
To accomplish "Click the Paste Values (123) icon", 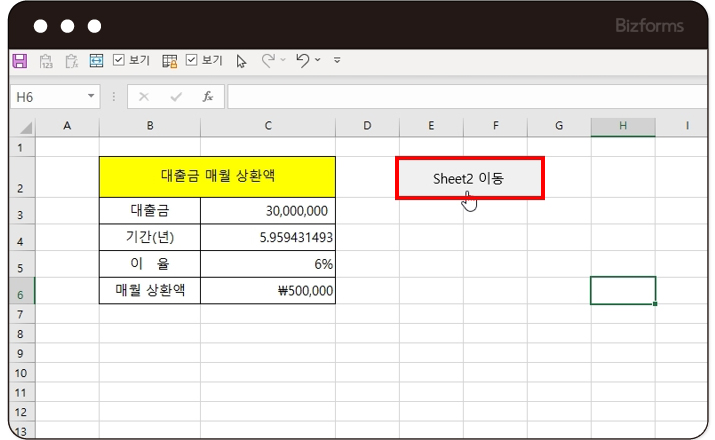I will click(46, 61).
